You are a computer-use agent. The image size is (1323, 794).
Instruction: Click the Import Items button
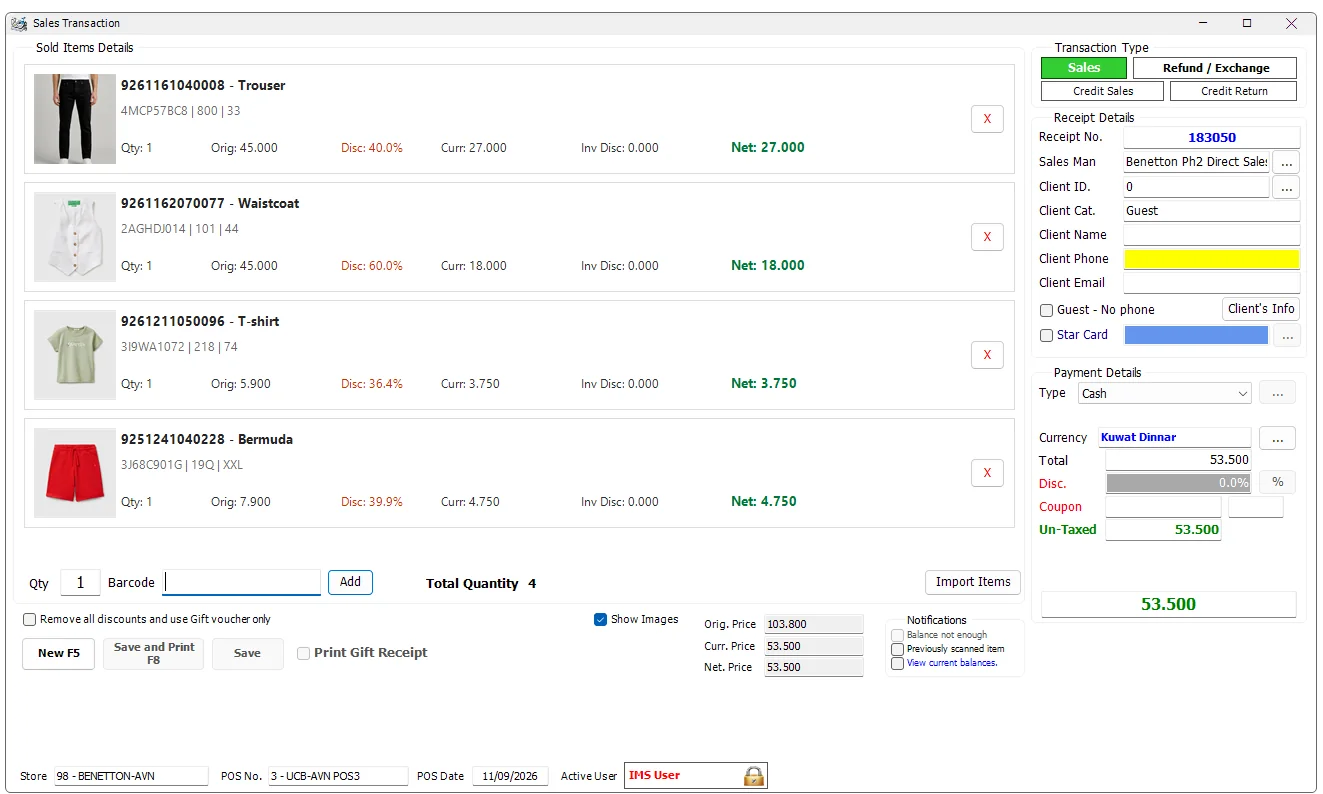[973, 582]
